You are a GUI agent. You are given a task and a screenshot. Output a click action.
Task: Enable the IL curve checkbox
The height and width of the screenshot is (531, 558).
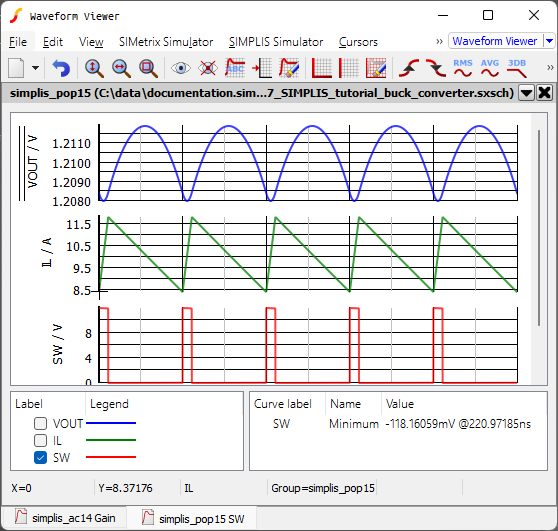point(40,440)
